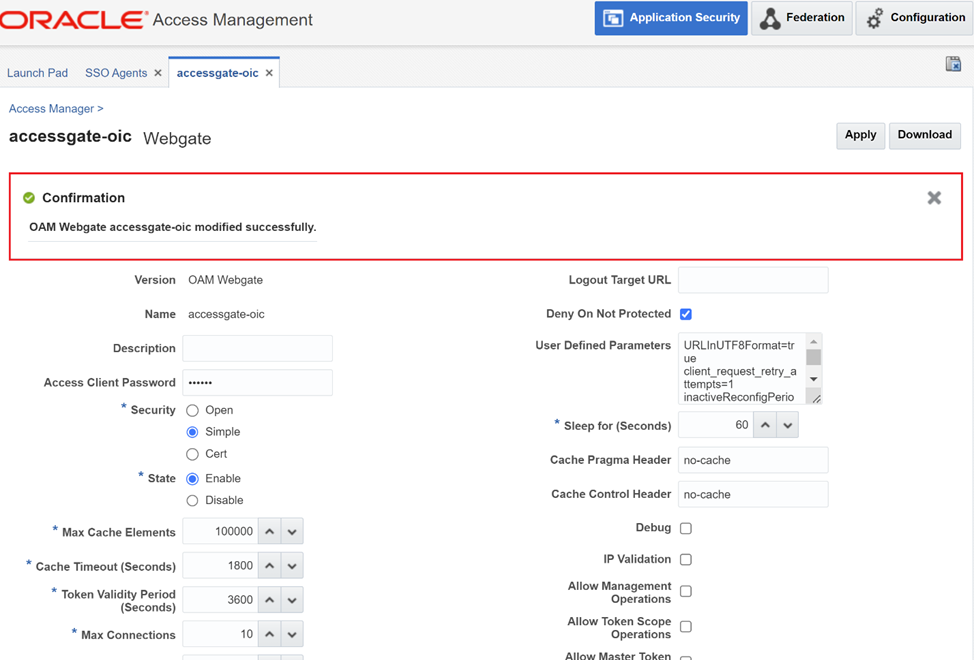Switch to the Launch Pad tab
Viewport: 974px width, 660px height.
[x=38, y=73]
